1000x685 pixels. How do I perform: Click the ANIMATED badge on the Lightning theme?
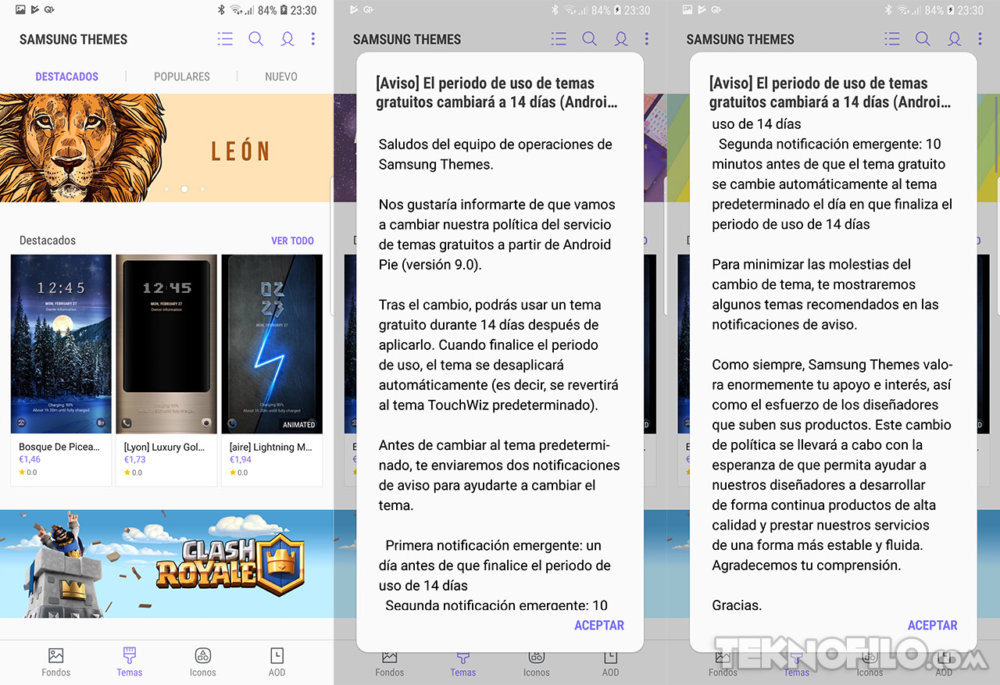coord(298,424)
